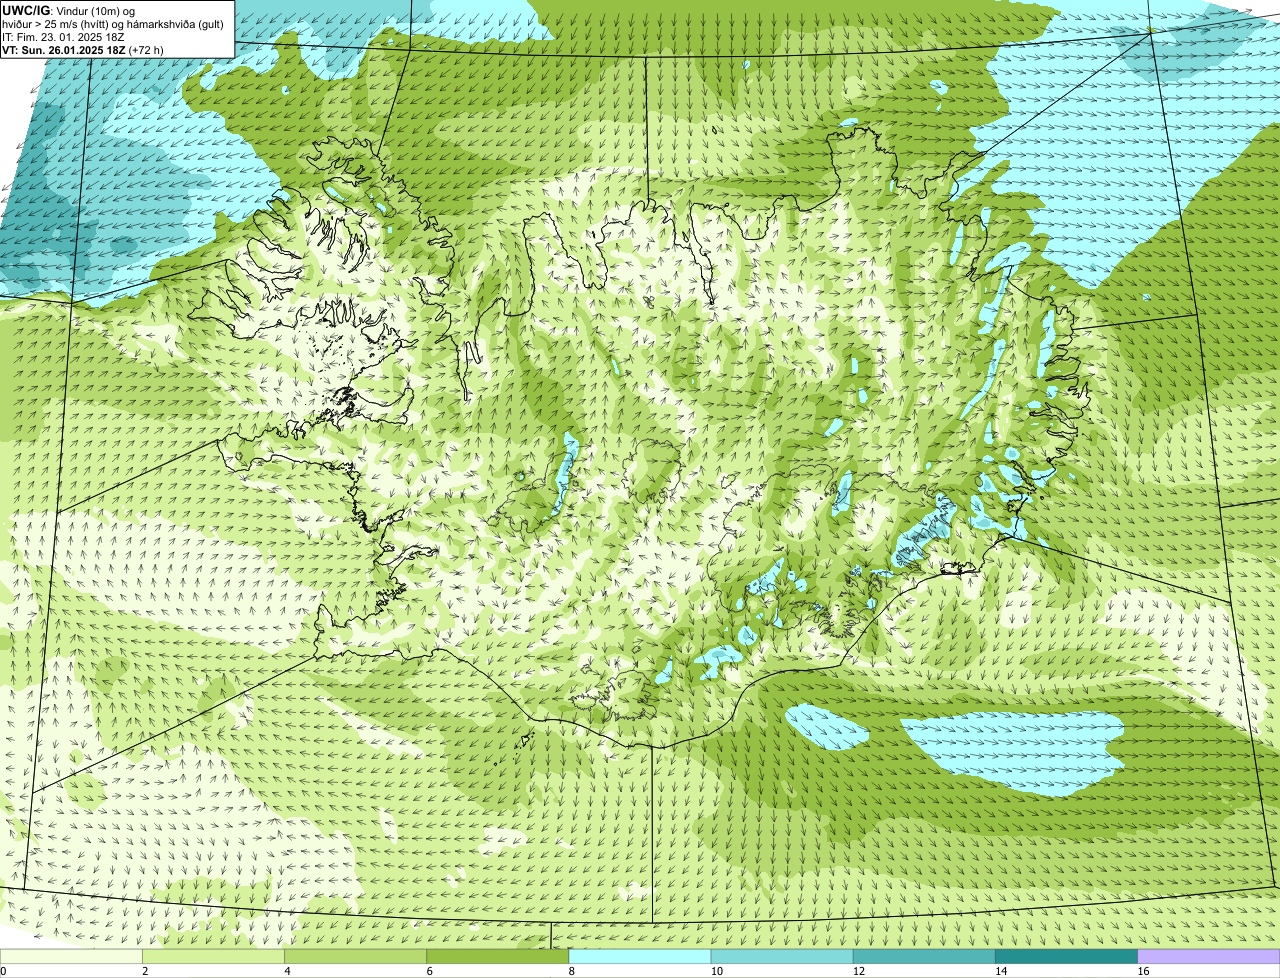The image size is (1280, 978).
Task: Click the legend tick label '12'
Action: click(858, 971)
